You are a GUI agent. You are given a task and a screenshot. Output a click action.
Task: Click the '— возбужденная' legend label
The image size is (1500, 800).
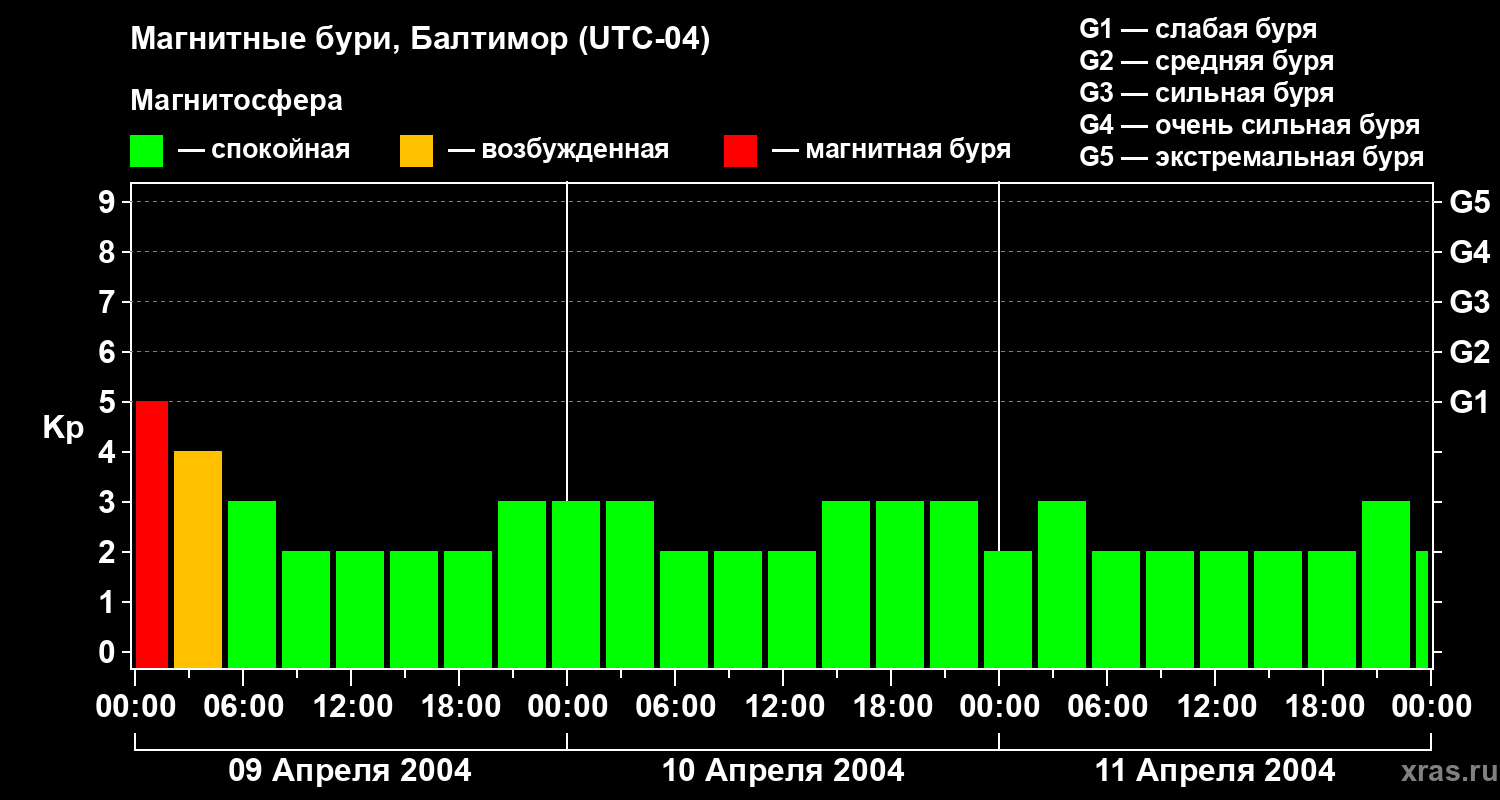pos(558,150)
